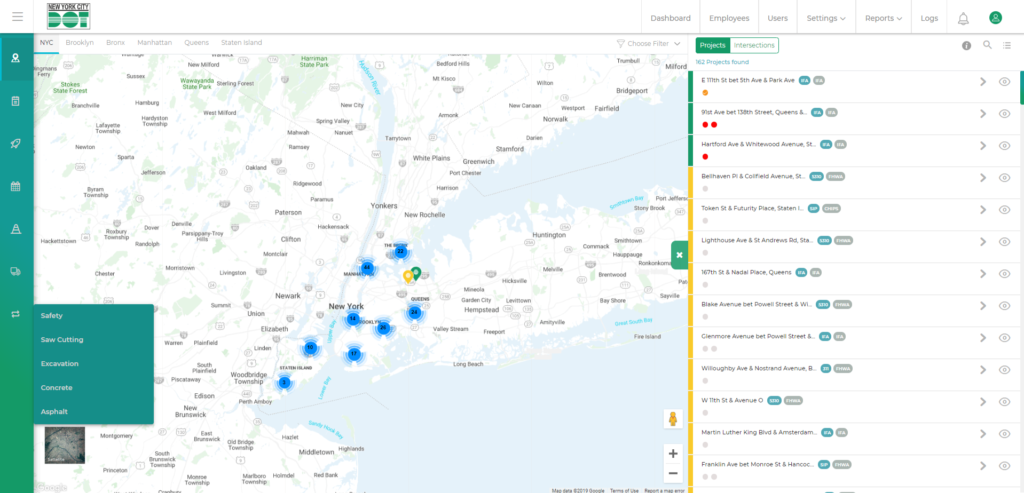This screenshot has height=493, width=1024.
Task: Drop the Street View pegman on map
Action: 673,419
